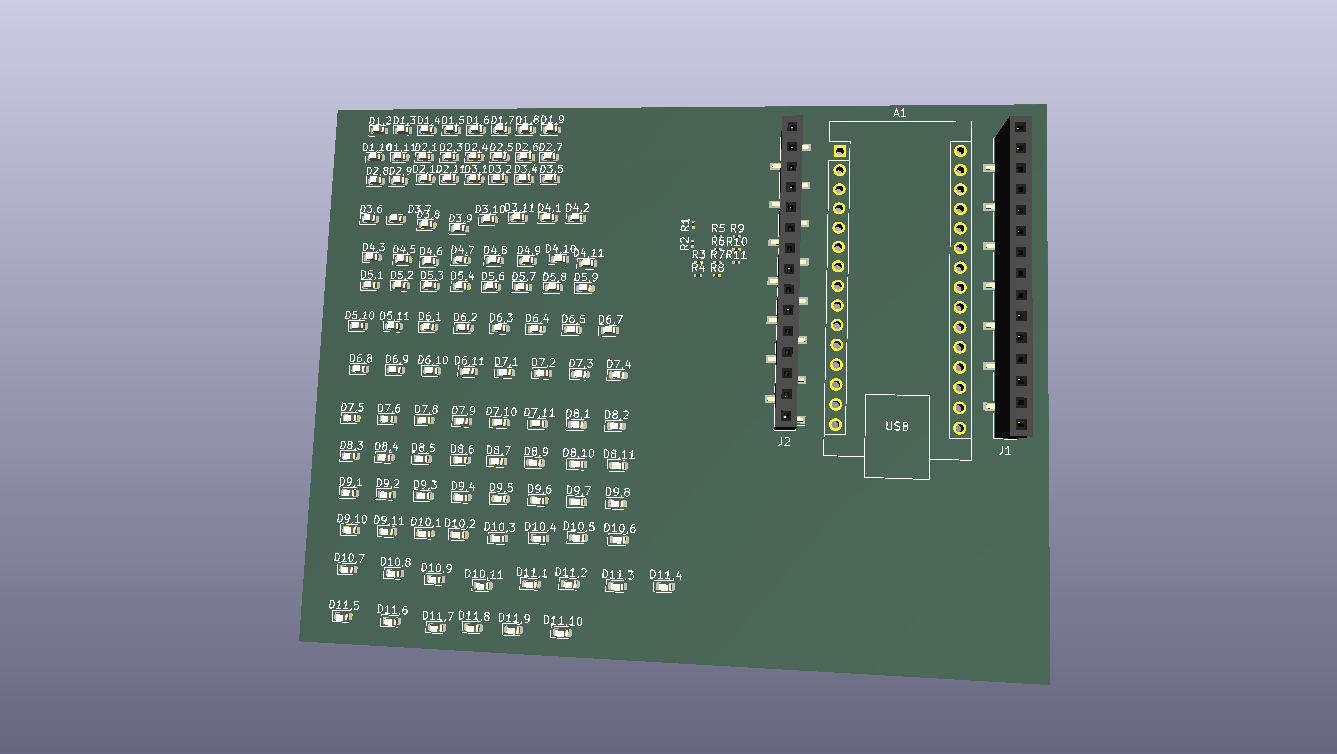This screenshot has width=1337, height=754.
Task: Click the D10.11 designator text
Action: click(x=484, y=574)
